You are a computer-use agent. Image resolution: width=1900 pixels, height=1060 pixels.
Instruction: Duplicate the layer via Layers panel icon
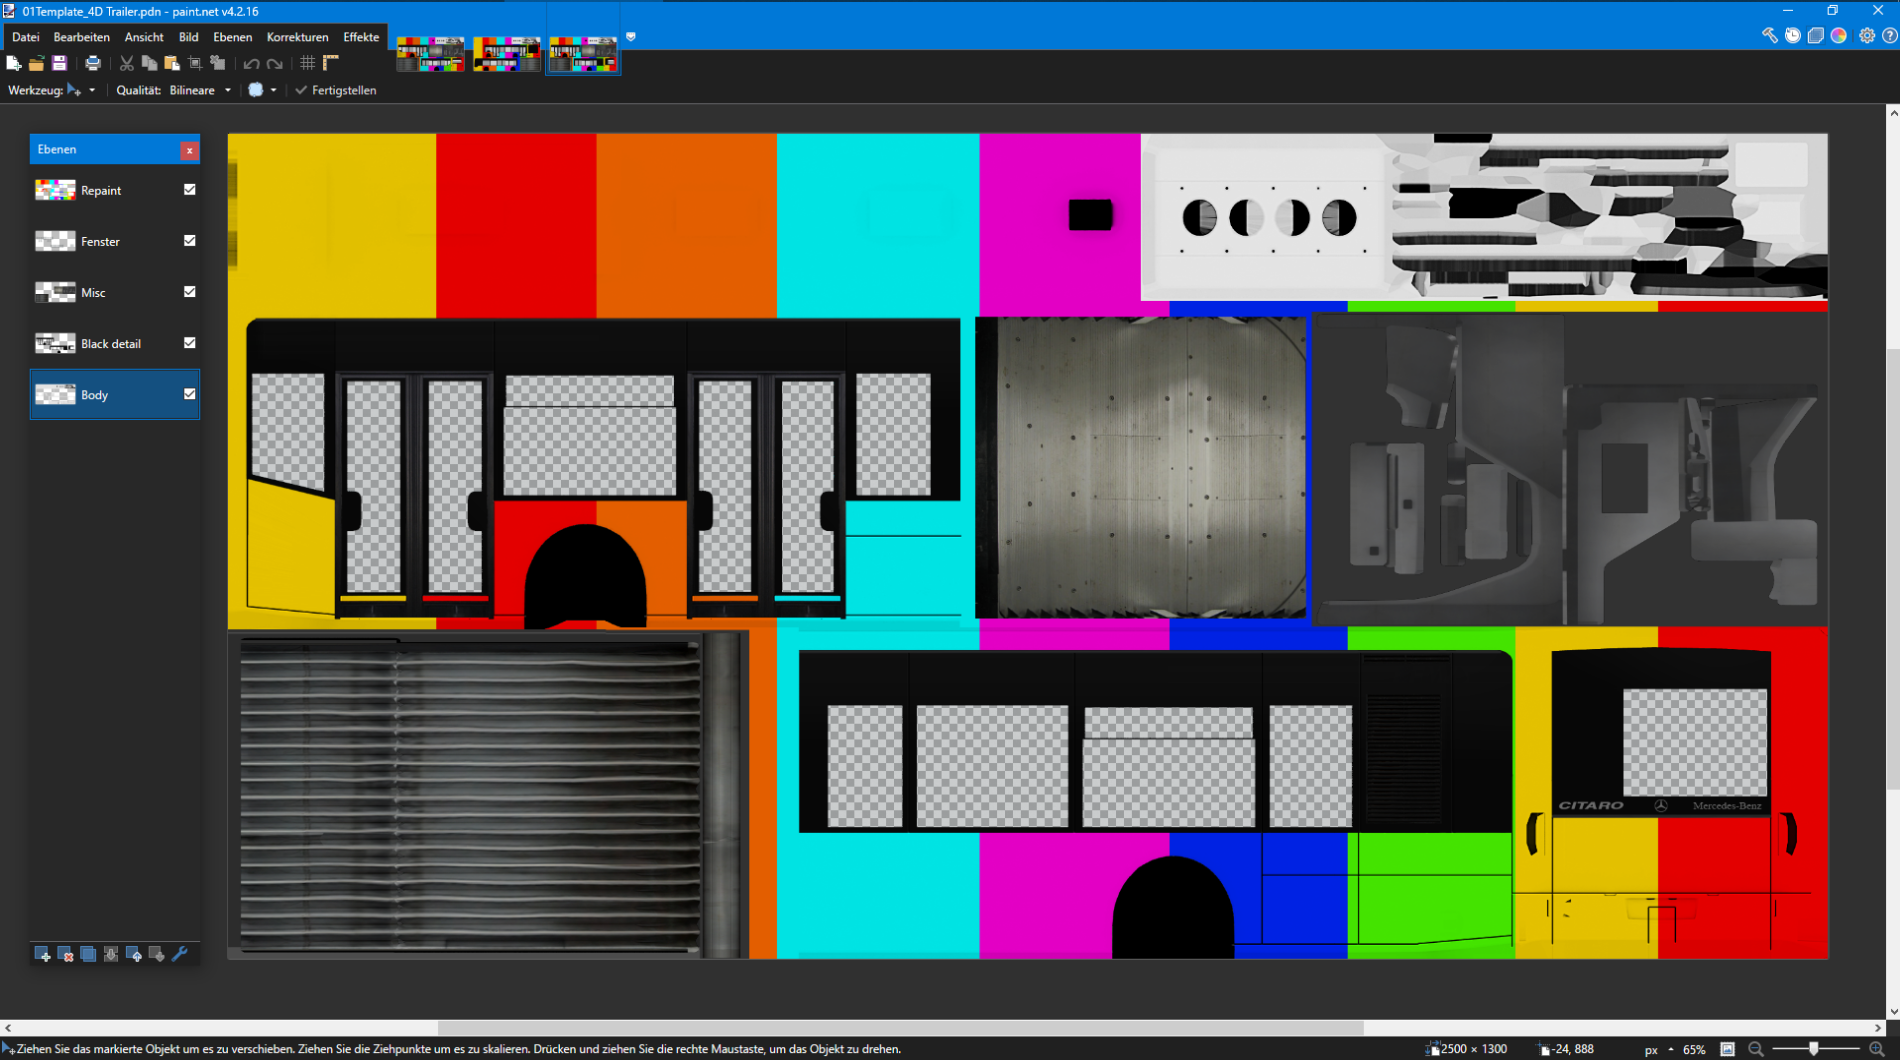[x=88, y=954]
